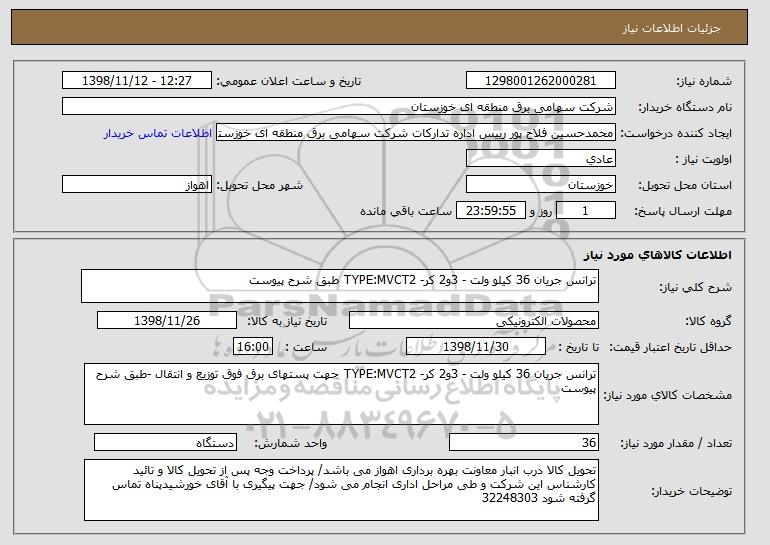Click the اطلاعات کالاهای مورد نیاز section heading
Viewport: 770px width, 545px height.
coord(658,255)
